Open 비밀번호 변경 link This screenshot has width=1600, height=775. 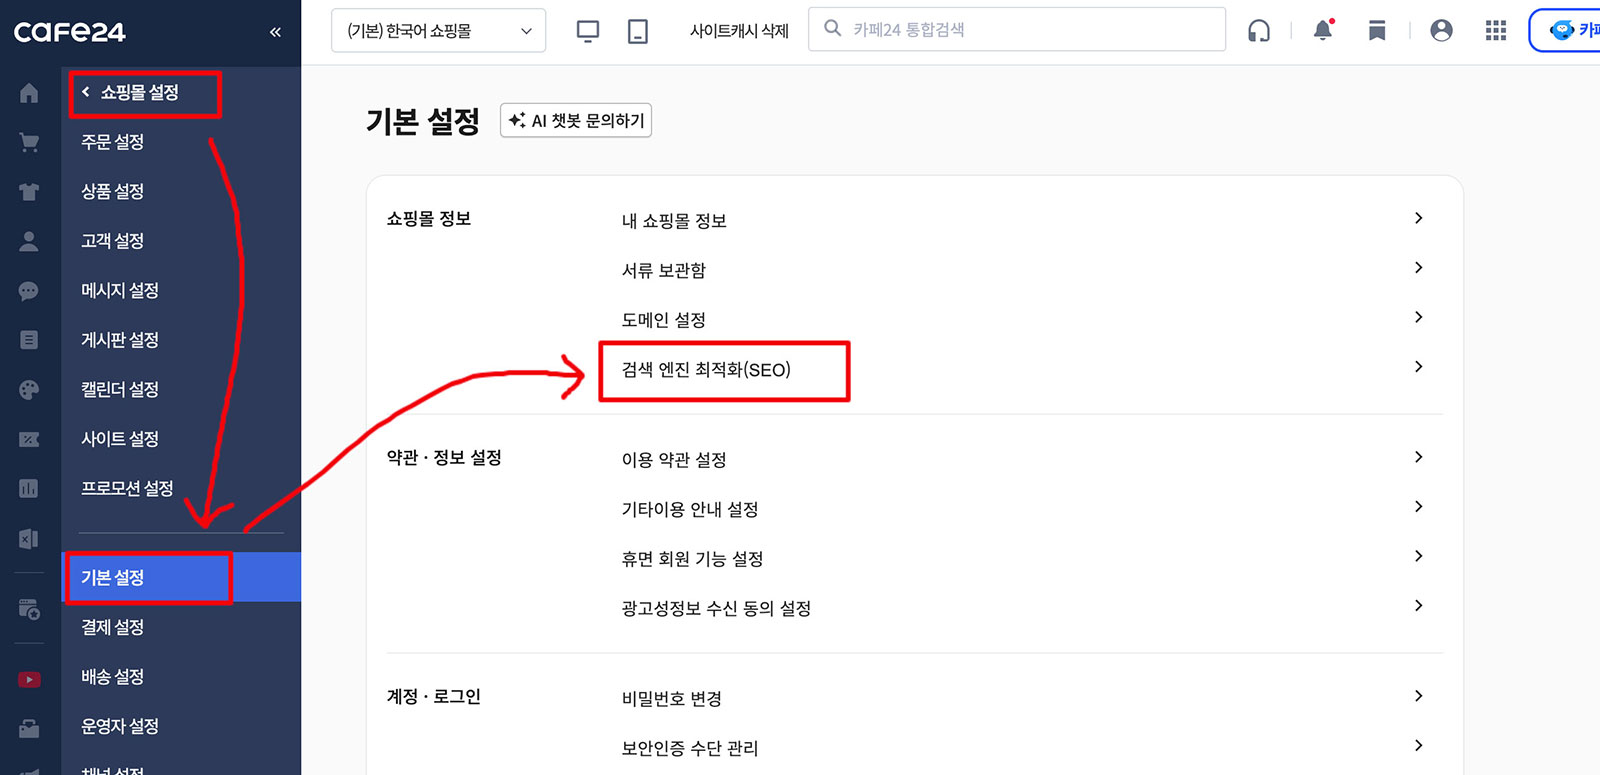[672, 699]
